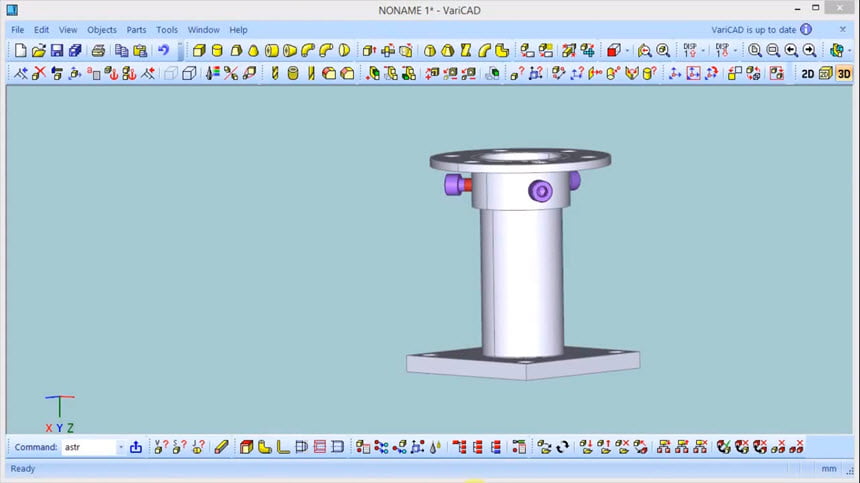Click the red shaded box icon at bottom
860x483 pixels.
coord(246,447)
